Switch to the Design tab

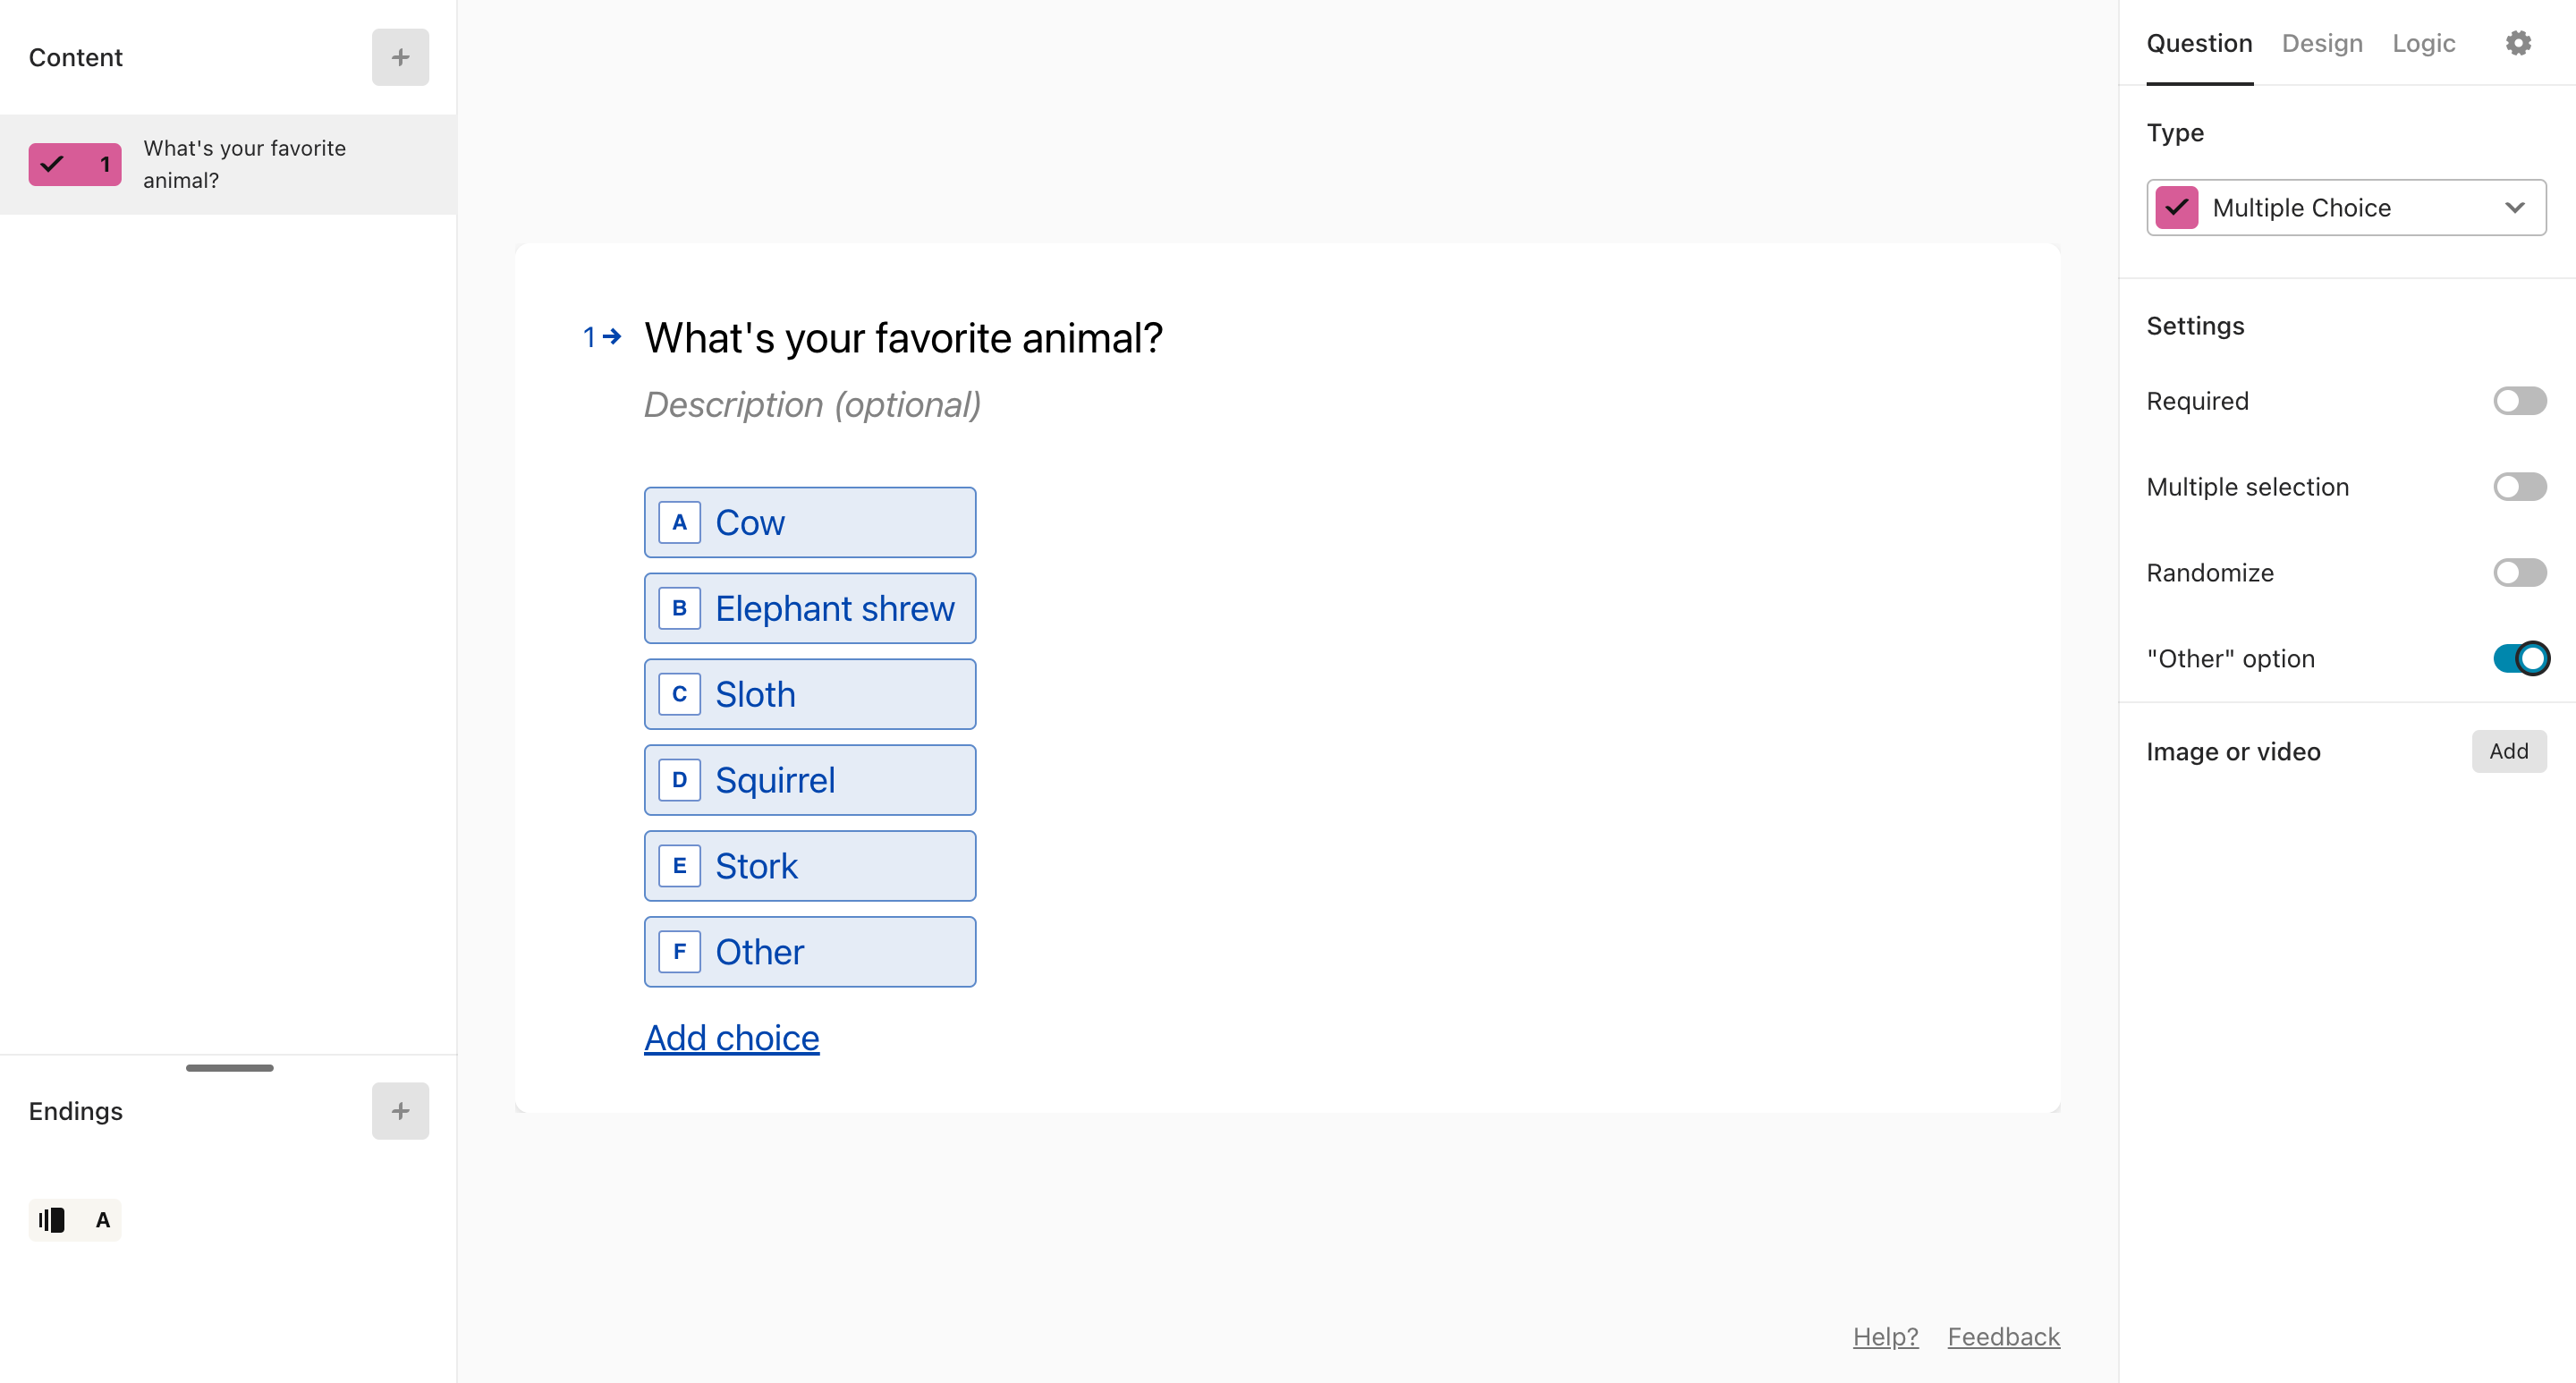(x=2322, y=43)
